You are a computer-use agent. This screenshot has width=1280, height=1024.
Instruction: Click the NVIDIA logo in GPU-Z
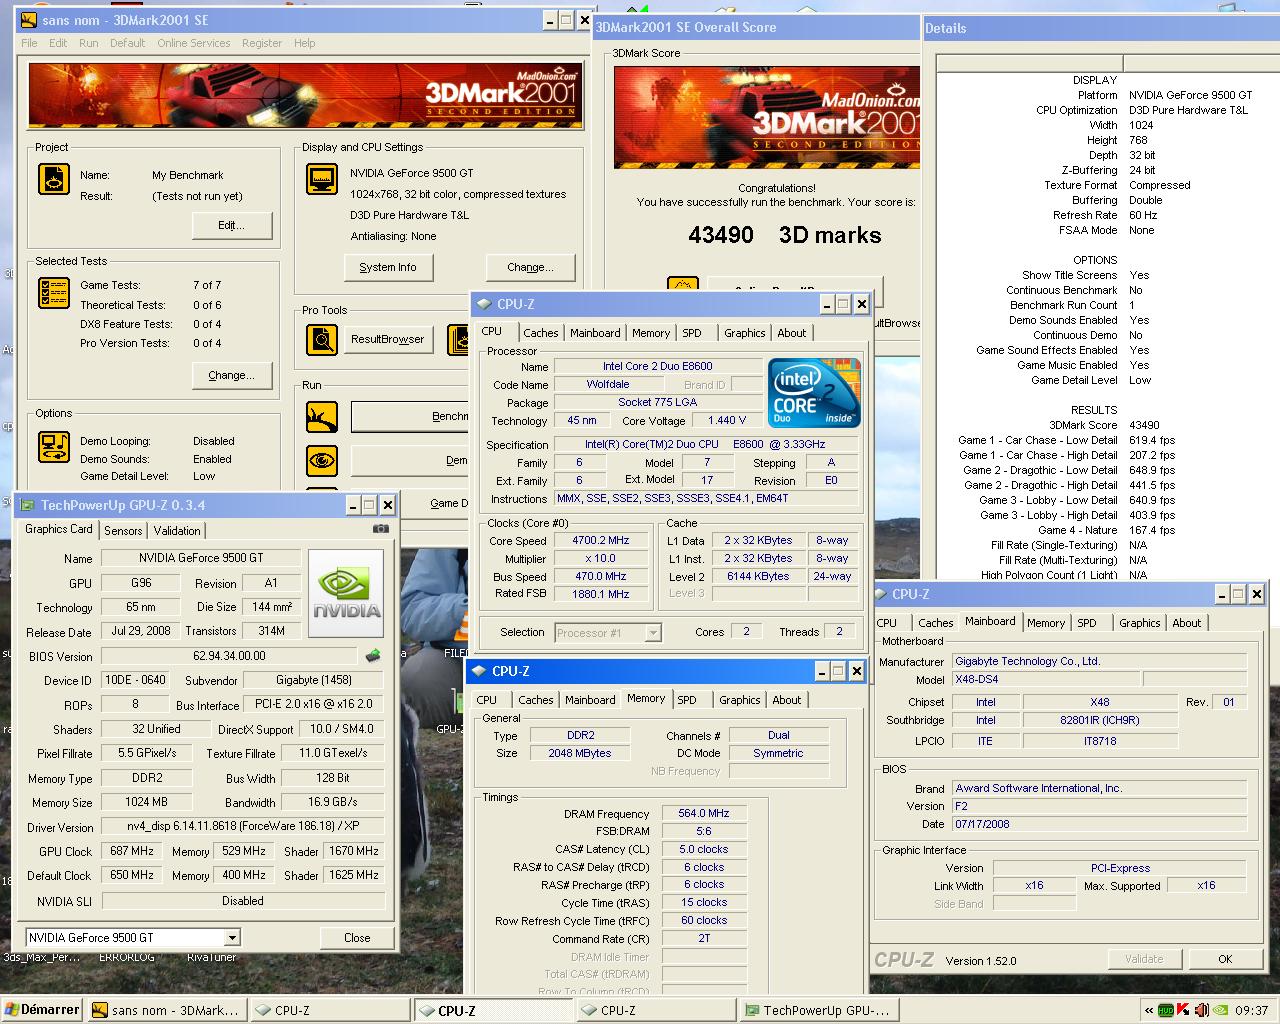pyautogui.click(x=346, y=593)
